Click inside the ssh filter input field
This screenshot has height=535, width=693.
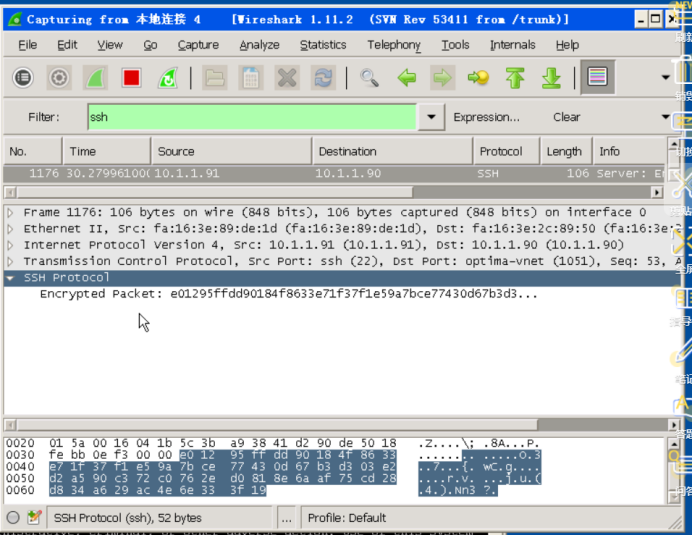(x=252, y=117)
